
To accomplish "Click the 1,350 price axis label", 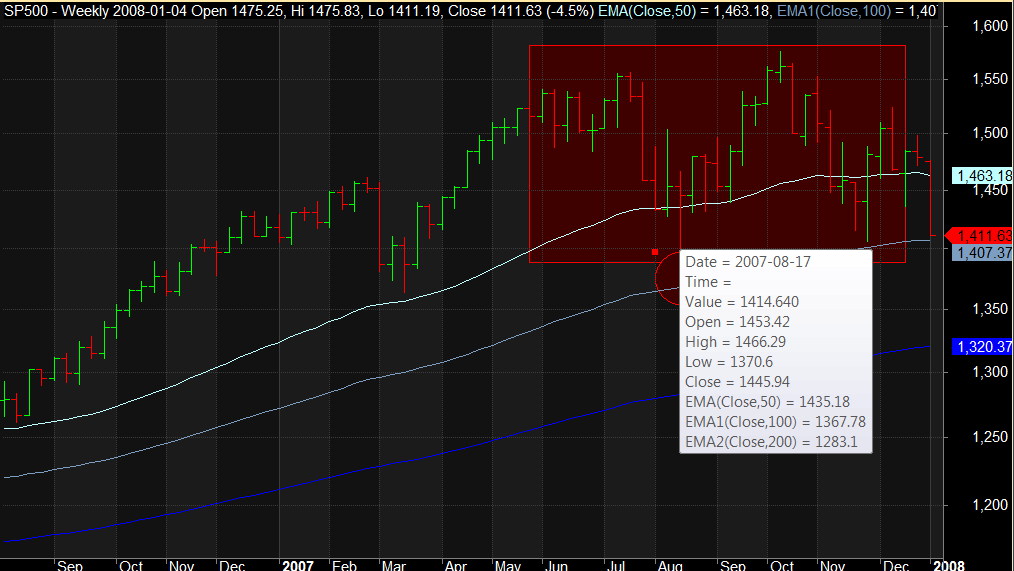I will [991, 309].
